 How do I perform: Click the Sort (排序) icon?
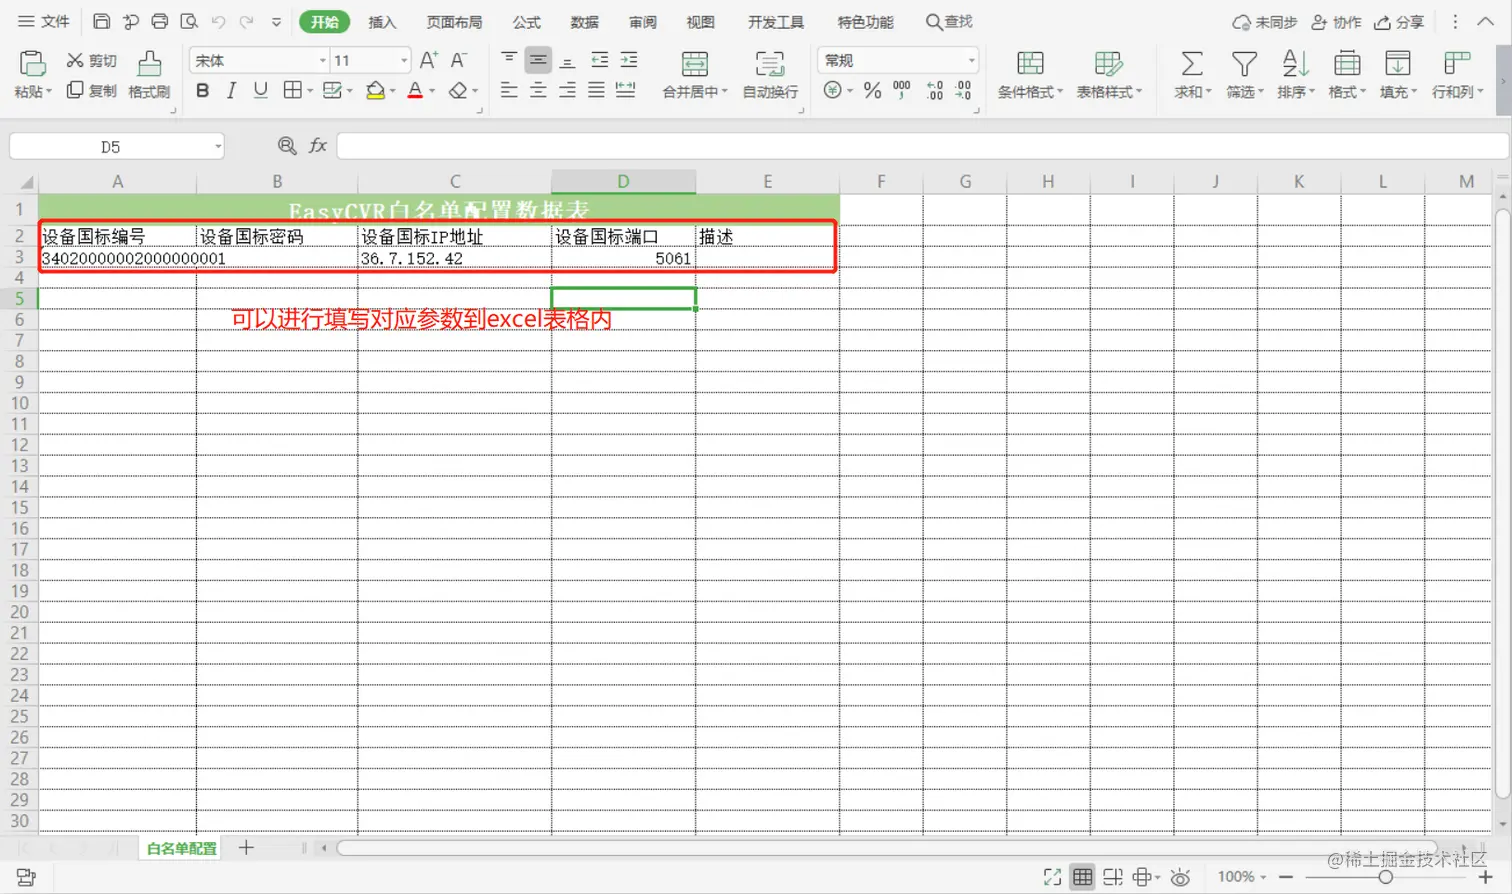click(x=1294, y=64)
